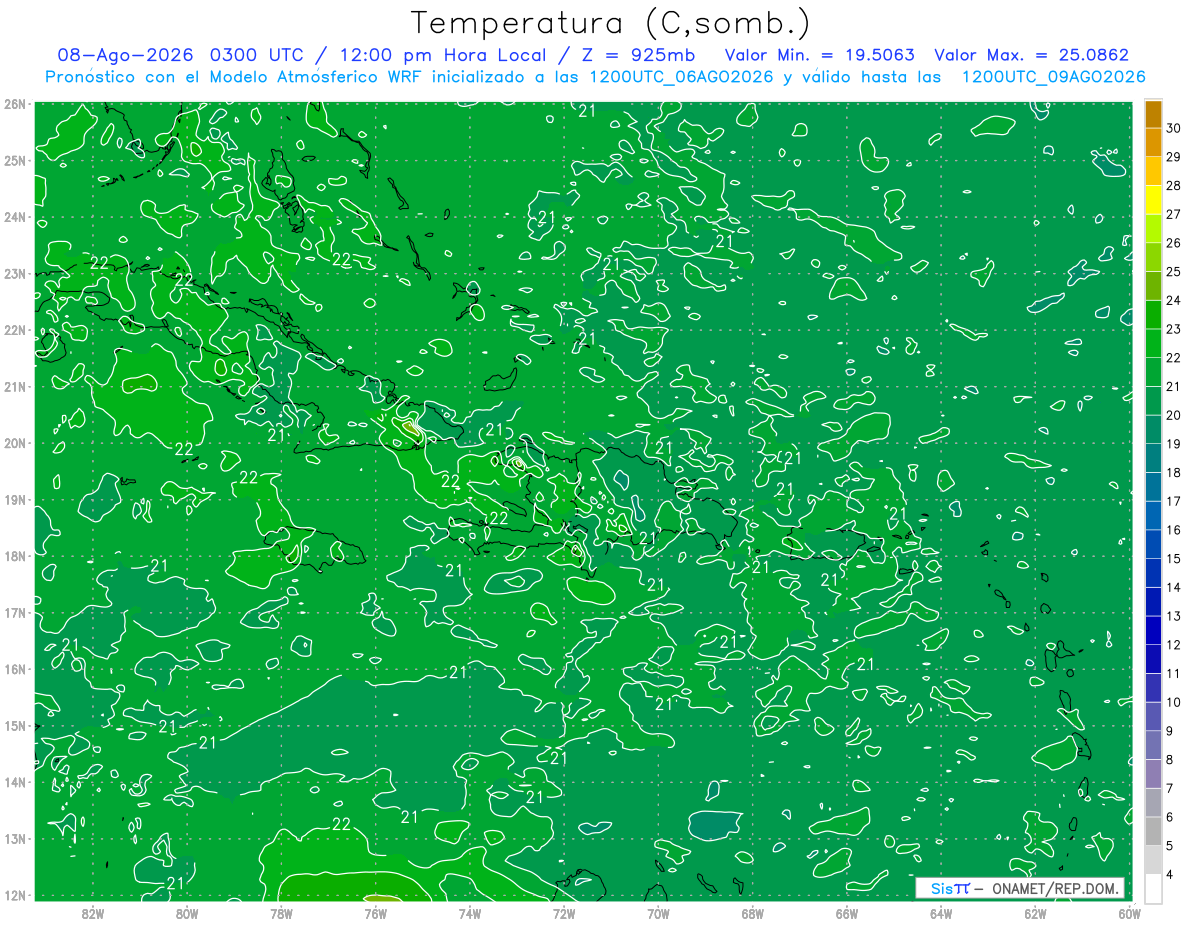Screen dimensions: 1200x927
Task: Click the "13N" latitude label
Action: click(14, 838)
